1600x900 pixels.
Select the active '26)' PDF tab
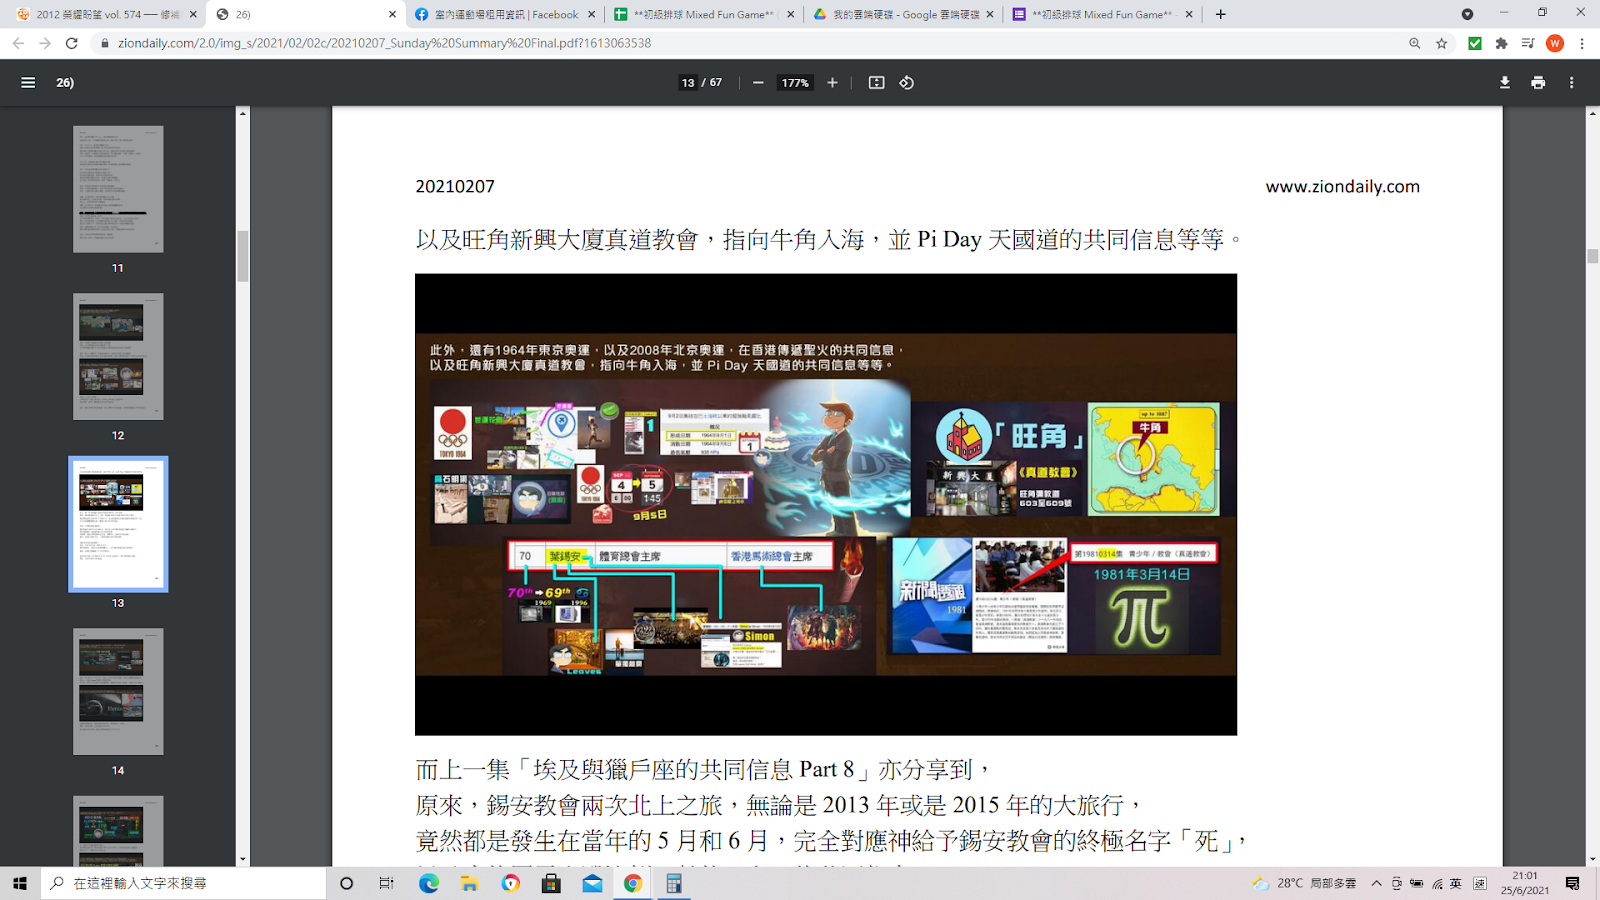point(305,14)
